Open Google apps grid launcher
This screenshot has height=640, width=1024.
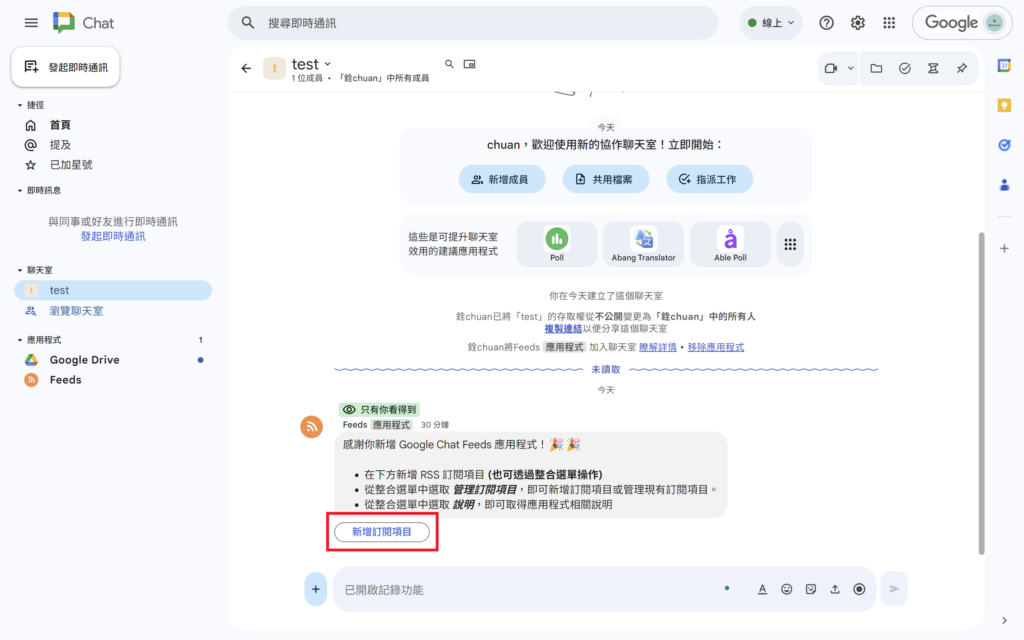[889, 23]
